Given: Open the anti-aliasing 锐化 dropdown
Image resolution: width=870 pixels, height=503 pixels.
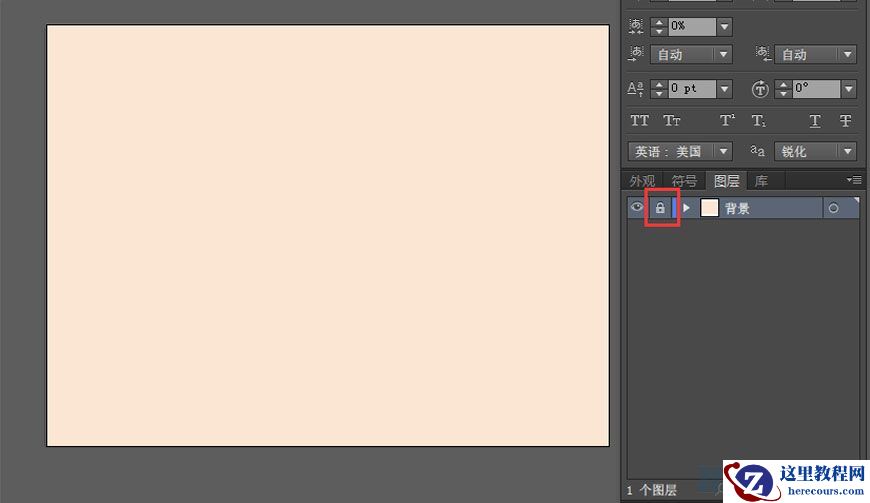Looking at the screenshot, I should (x=816, y=151).
